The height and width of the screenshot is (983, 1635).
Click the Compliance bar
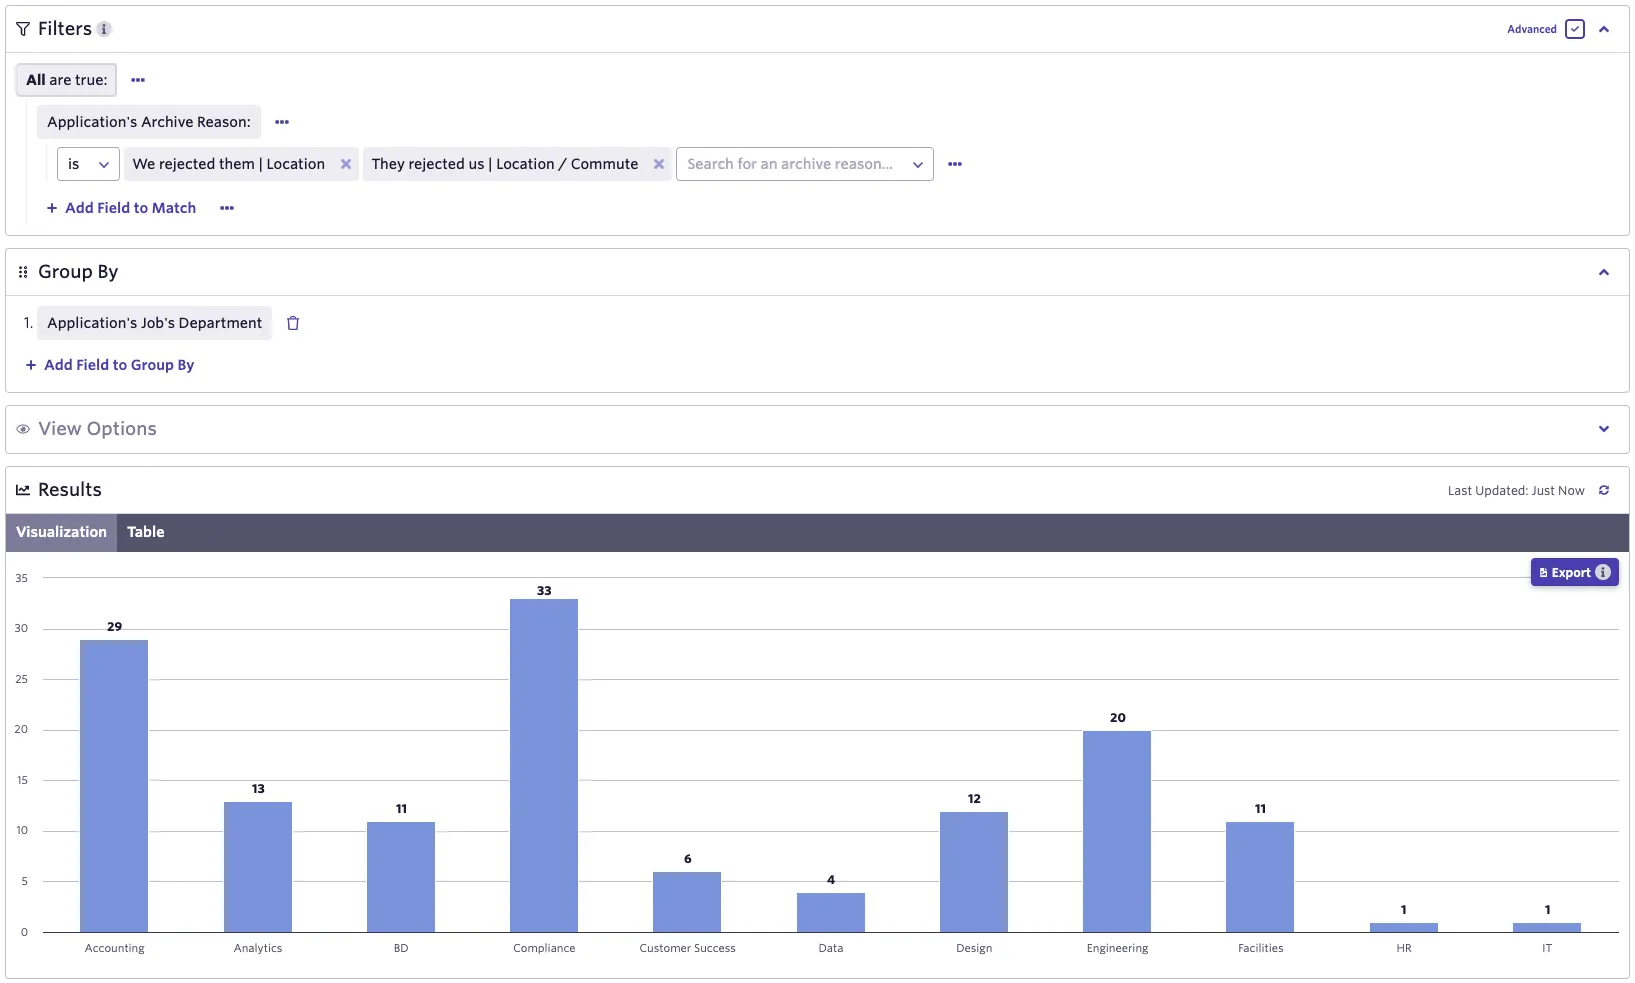[x=544, y=766]
